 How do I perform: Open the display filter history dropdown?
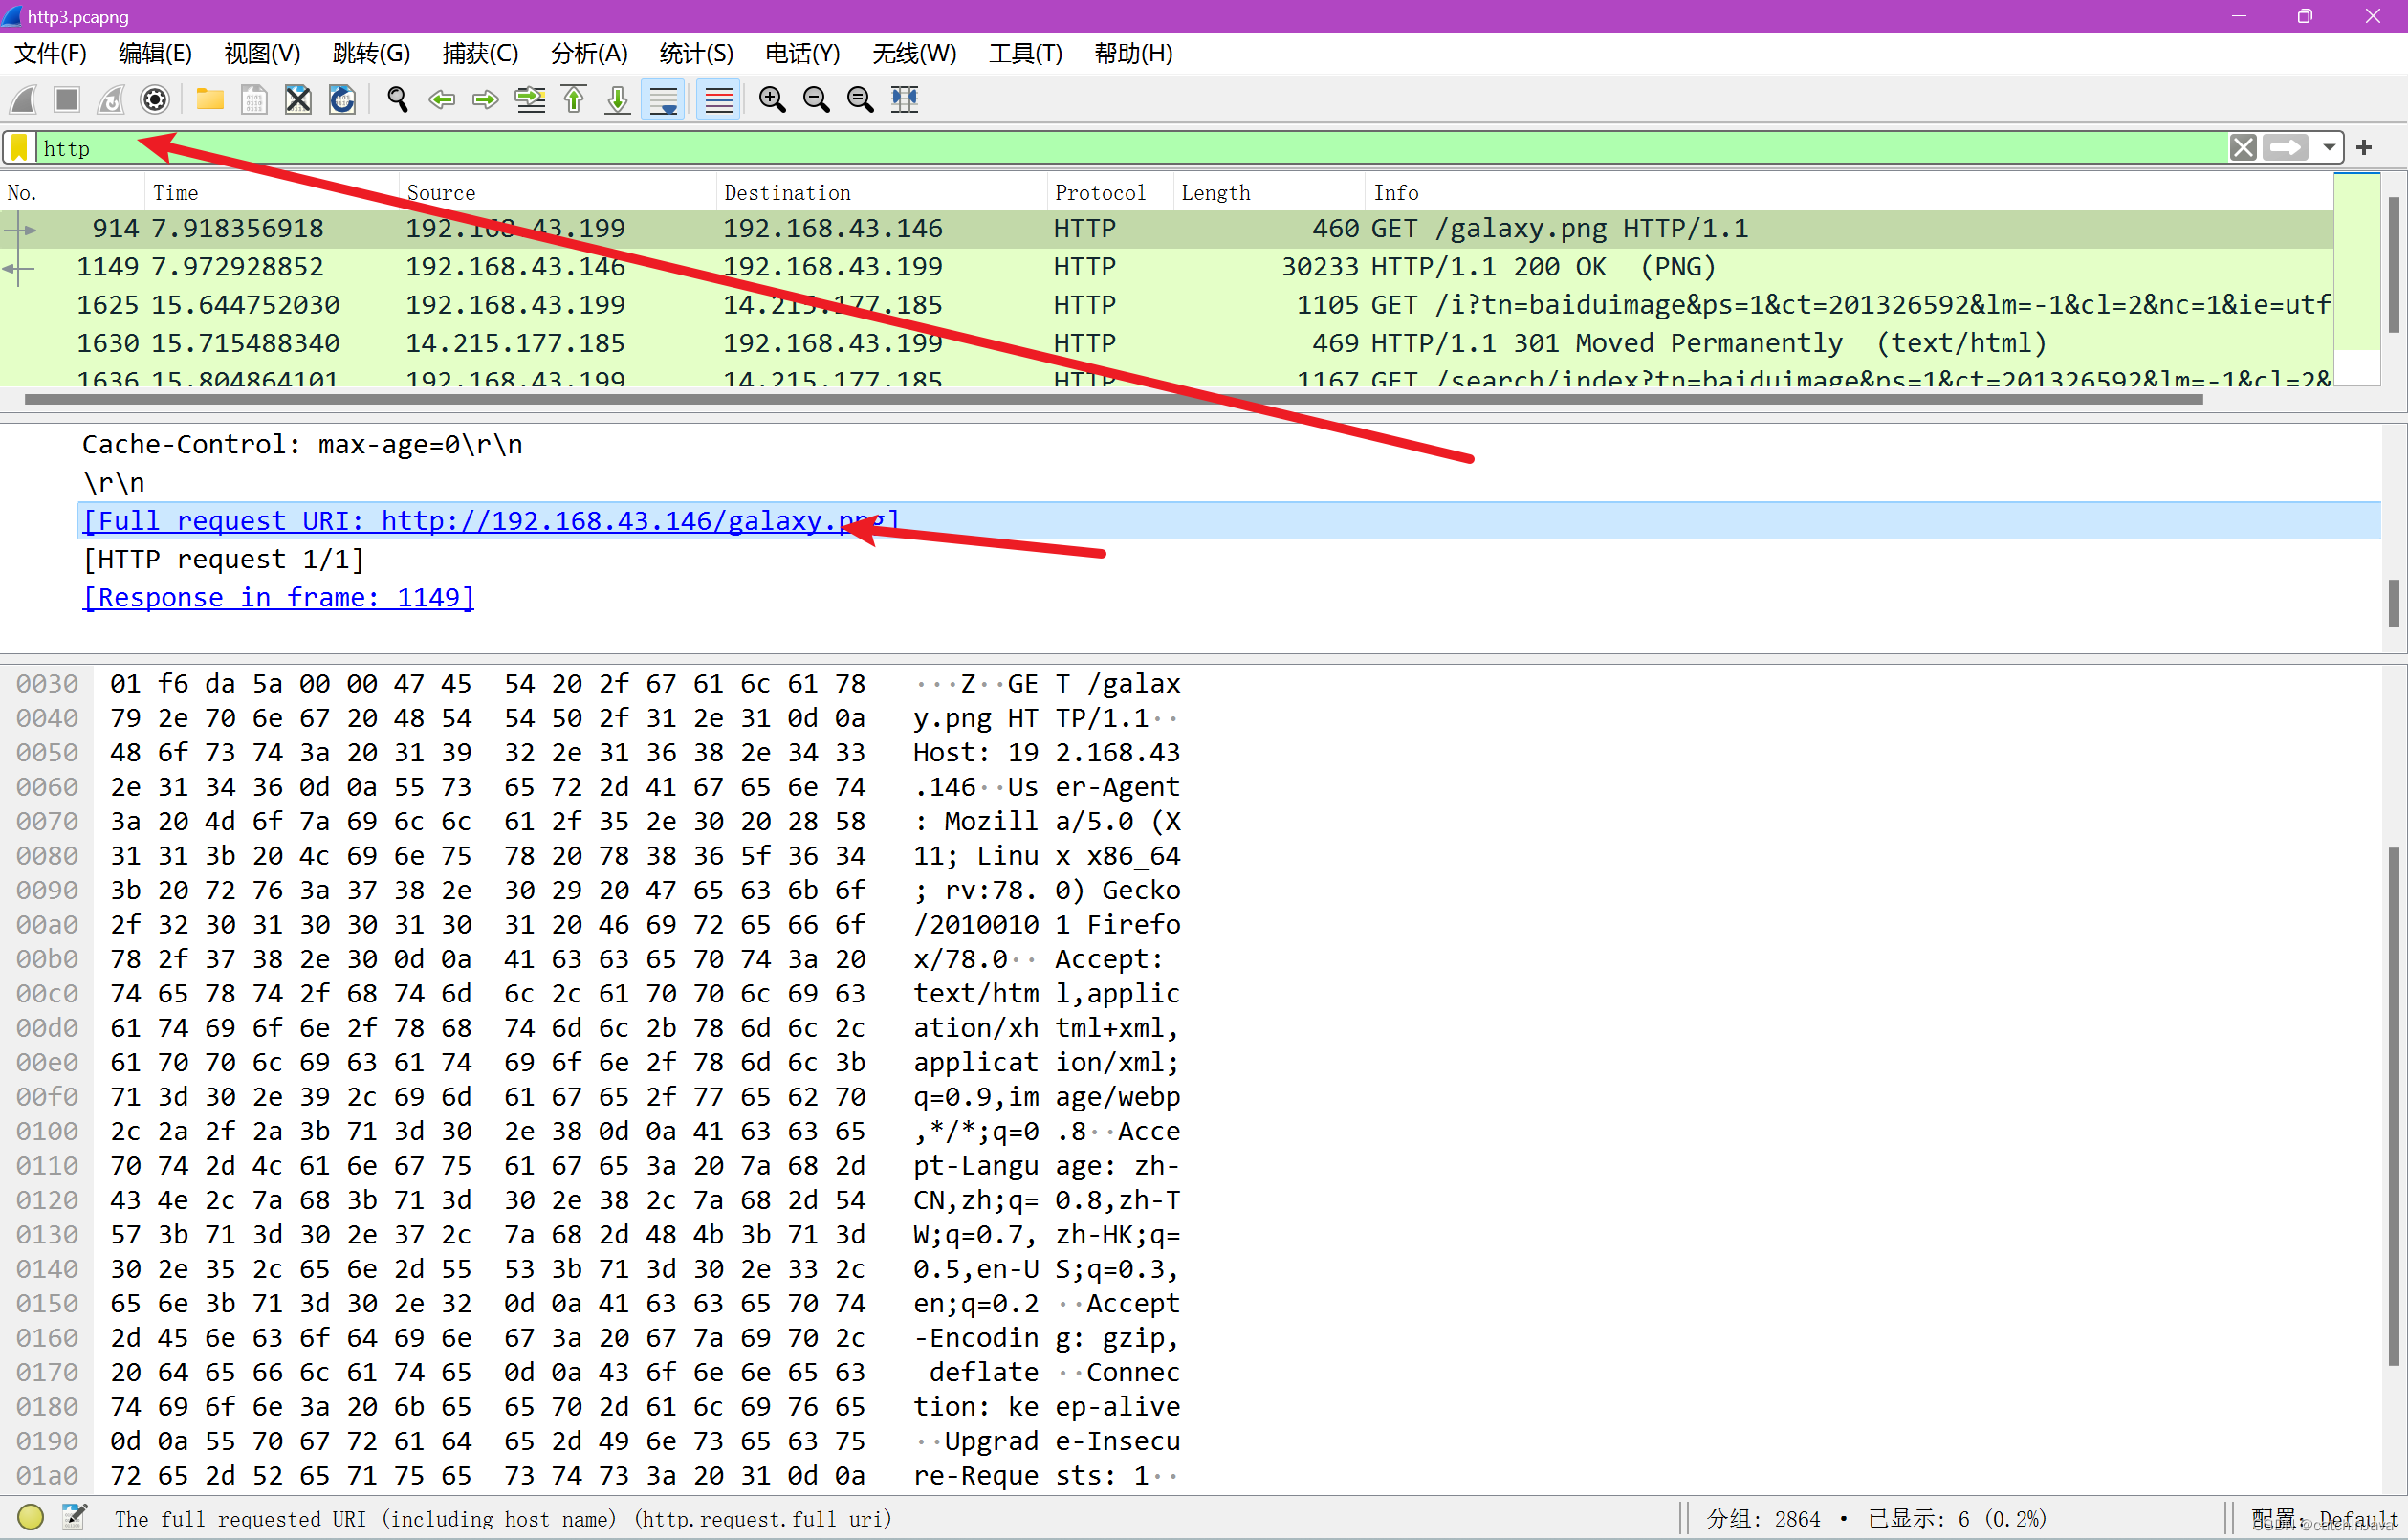pos(2329,148)
